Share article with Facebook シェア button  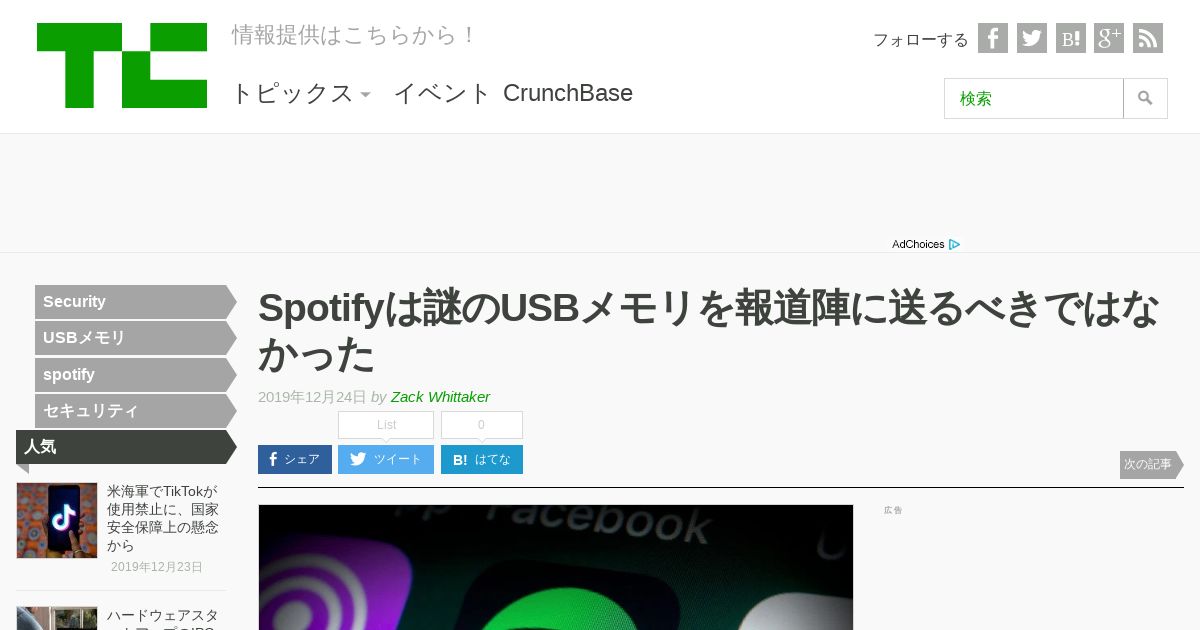(x=295, y=459)
